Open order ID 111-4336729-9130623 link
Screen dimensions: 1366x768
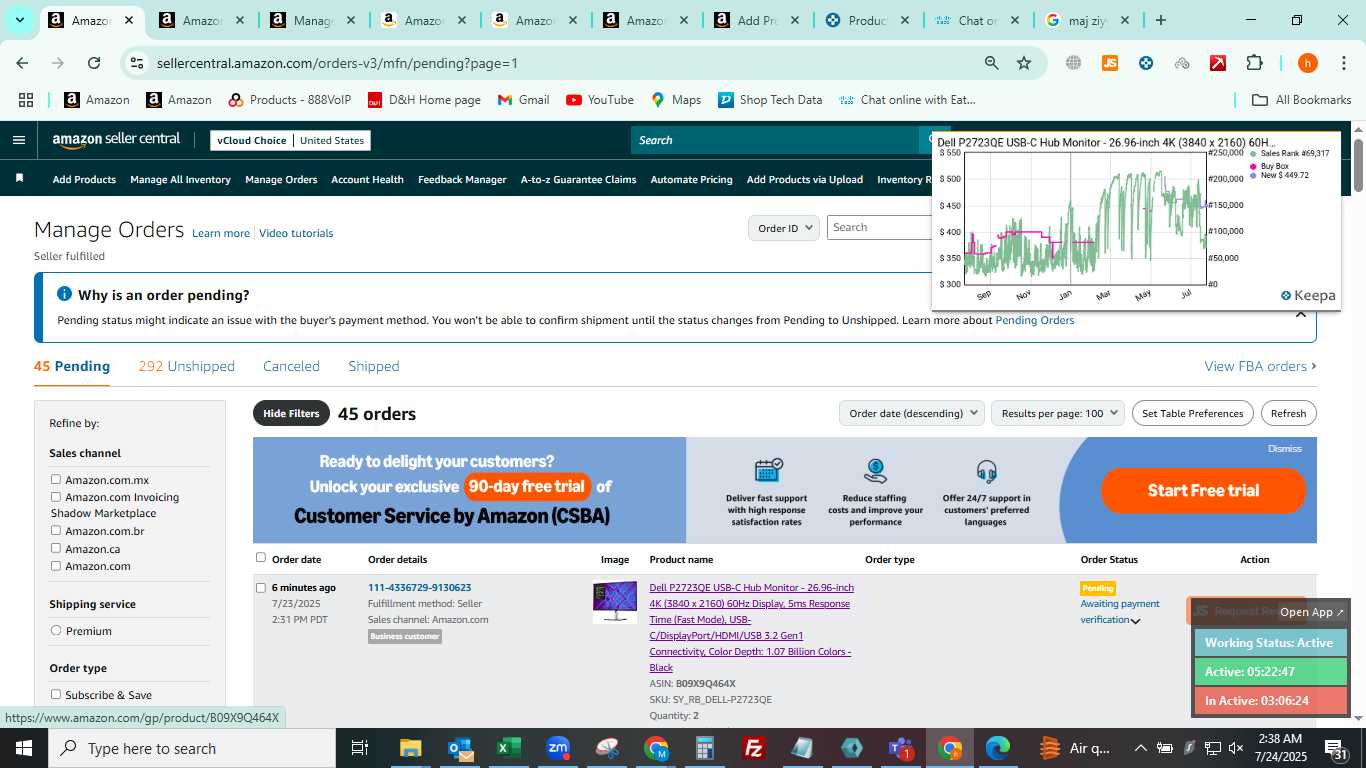point(419,588)
